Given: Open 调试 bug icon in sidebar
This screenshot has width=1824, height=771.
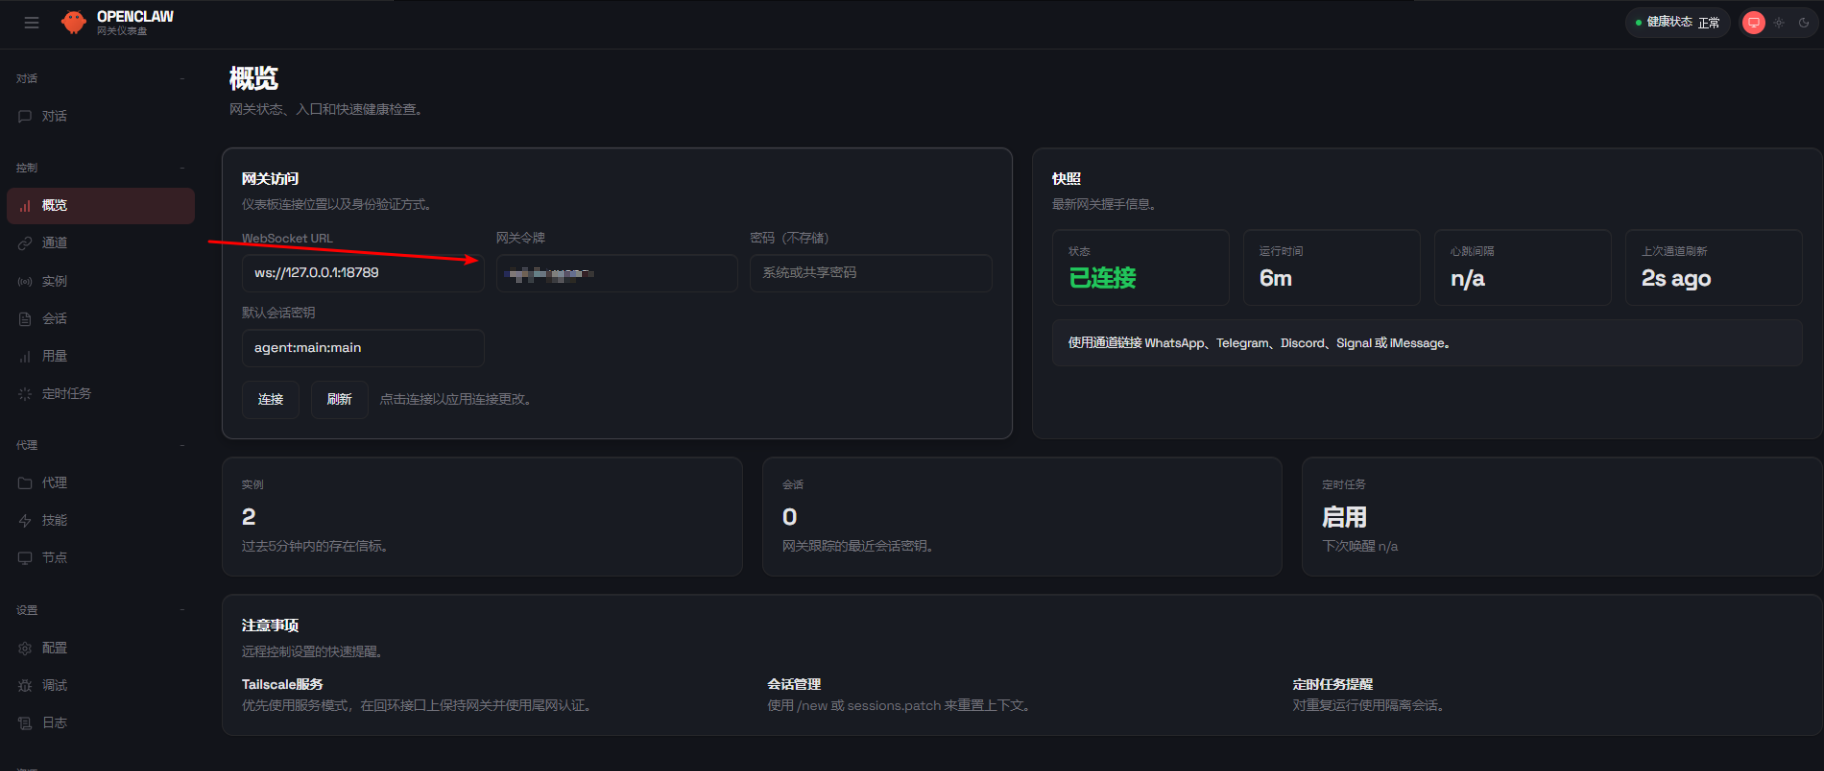Looking at the screenshot, I should point(25,685).
